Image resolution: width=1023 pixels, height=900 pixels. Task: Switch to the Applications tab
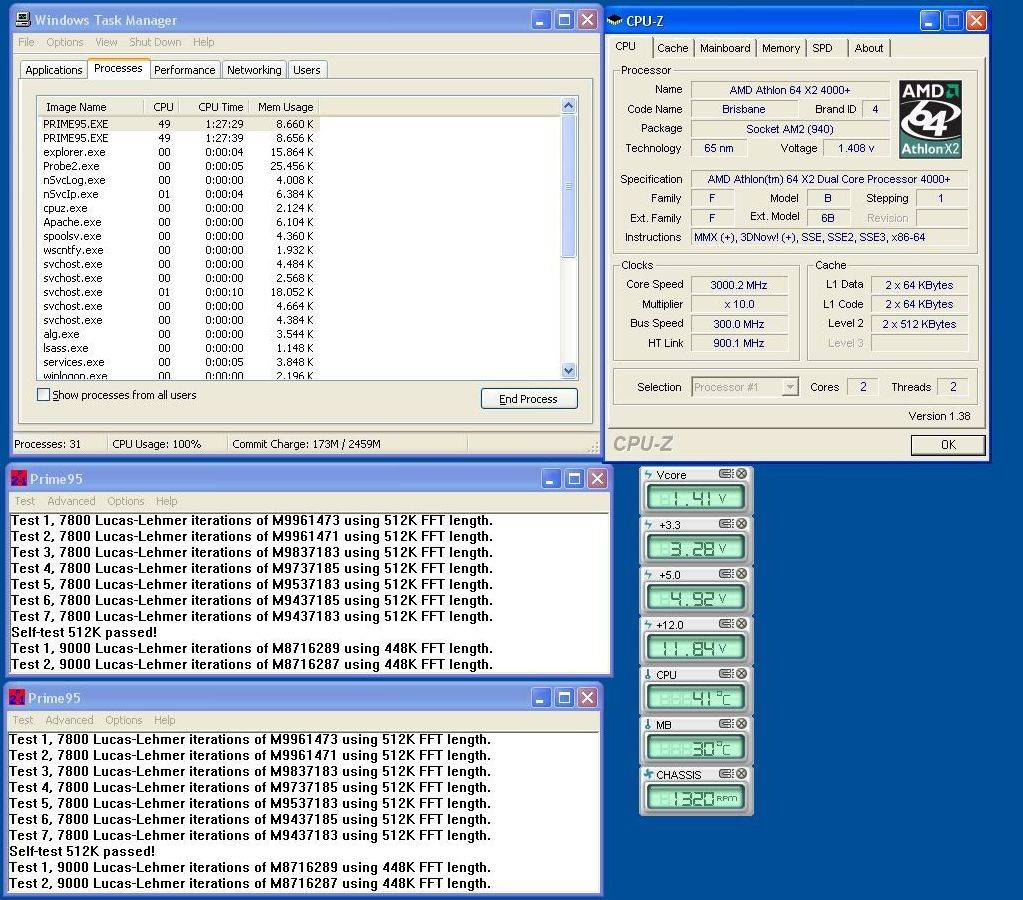[53, 70]
